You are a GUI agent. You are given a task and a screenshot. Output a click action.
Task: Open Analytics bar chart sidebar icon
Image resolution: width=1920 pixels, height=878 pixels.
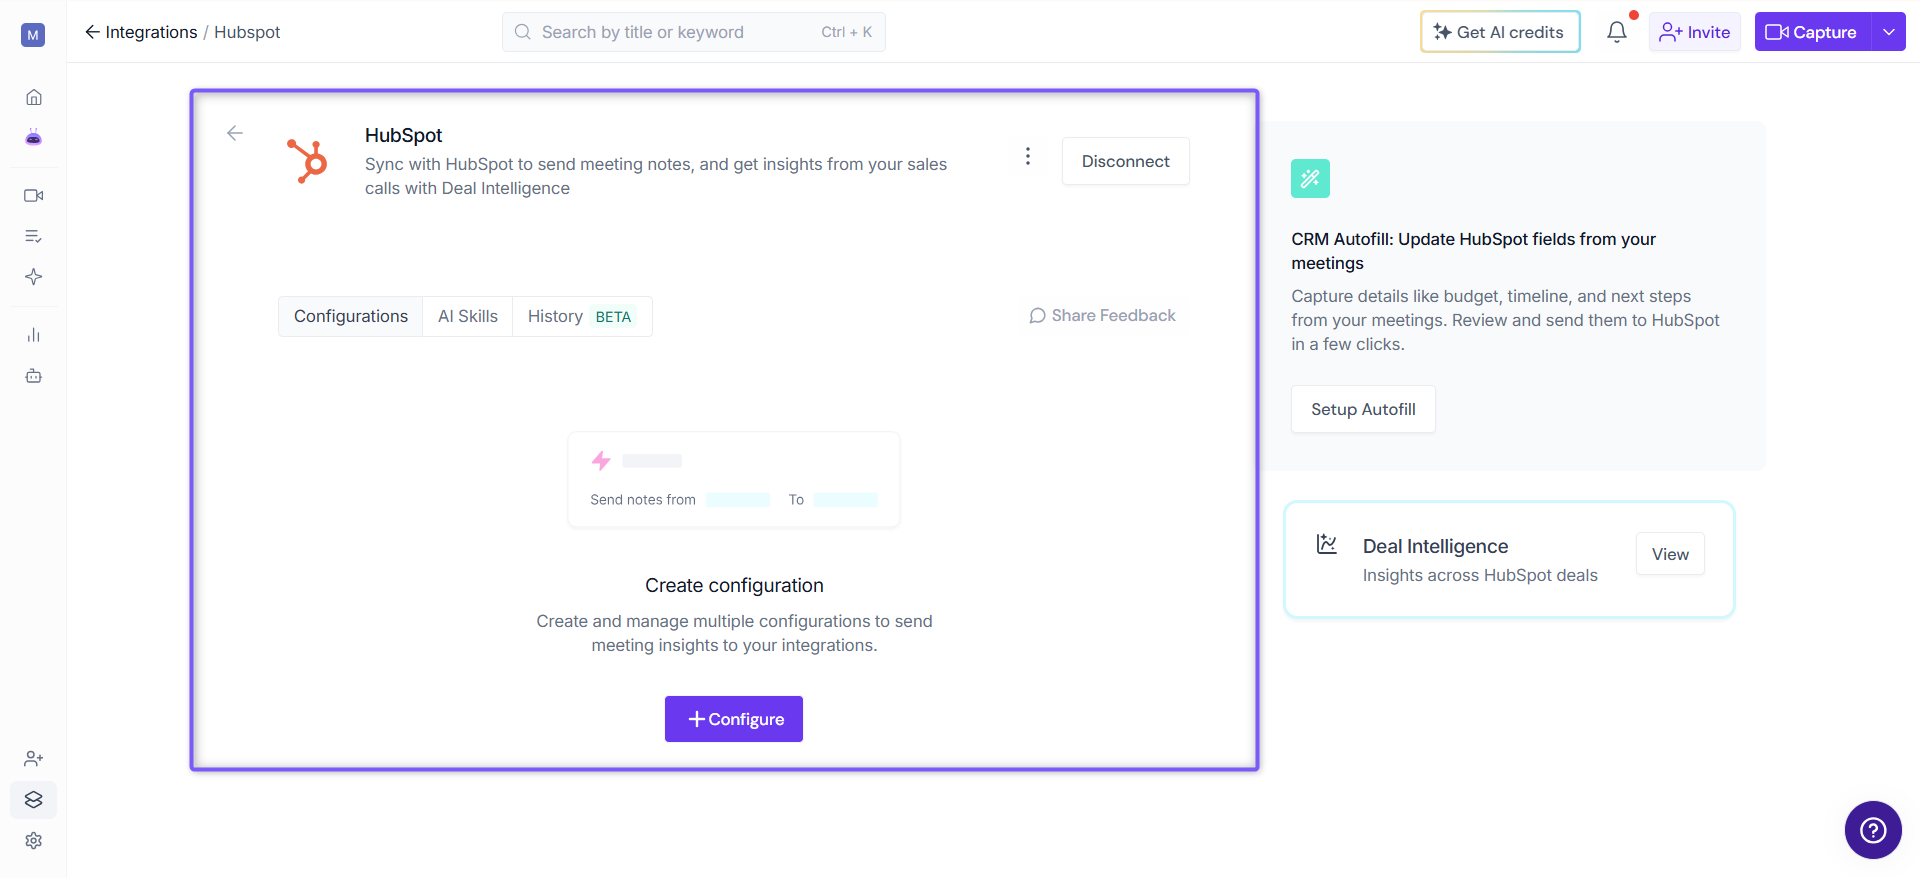(x=34, y=335)
